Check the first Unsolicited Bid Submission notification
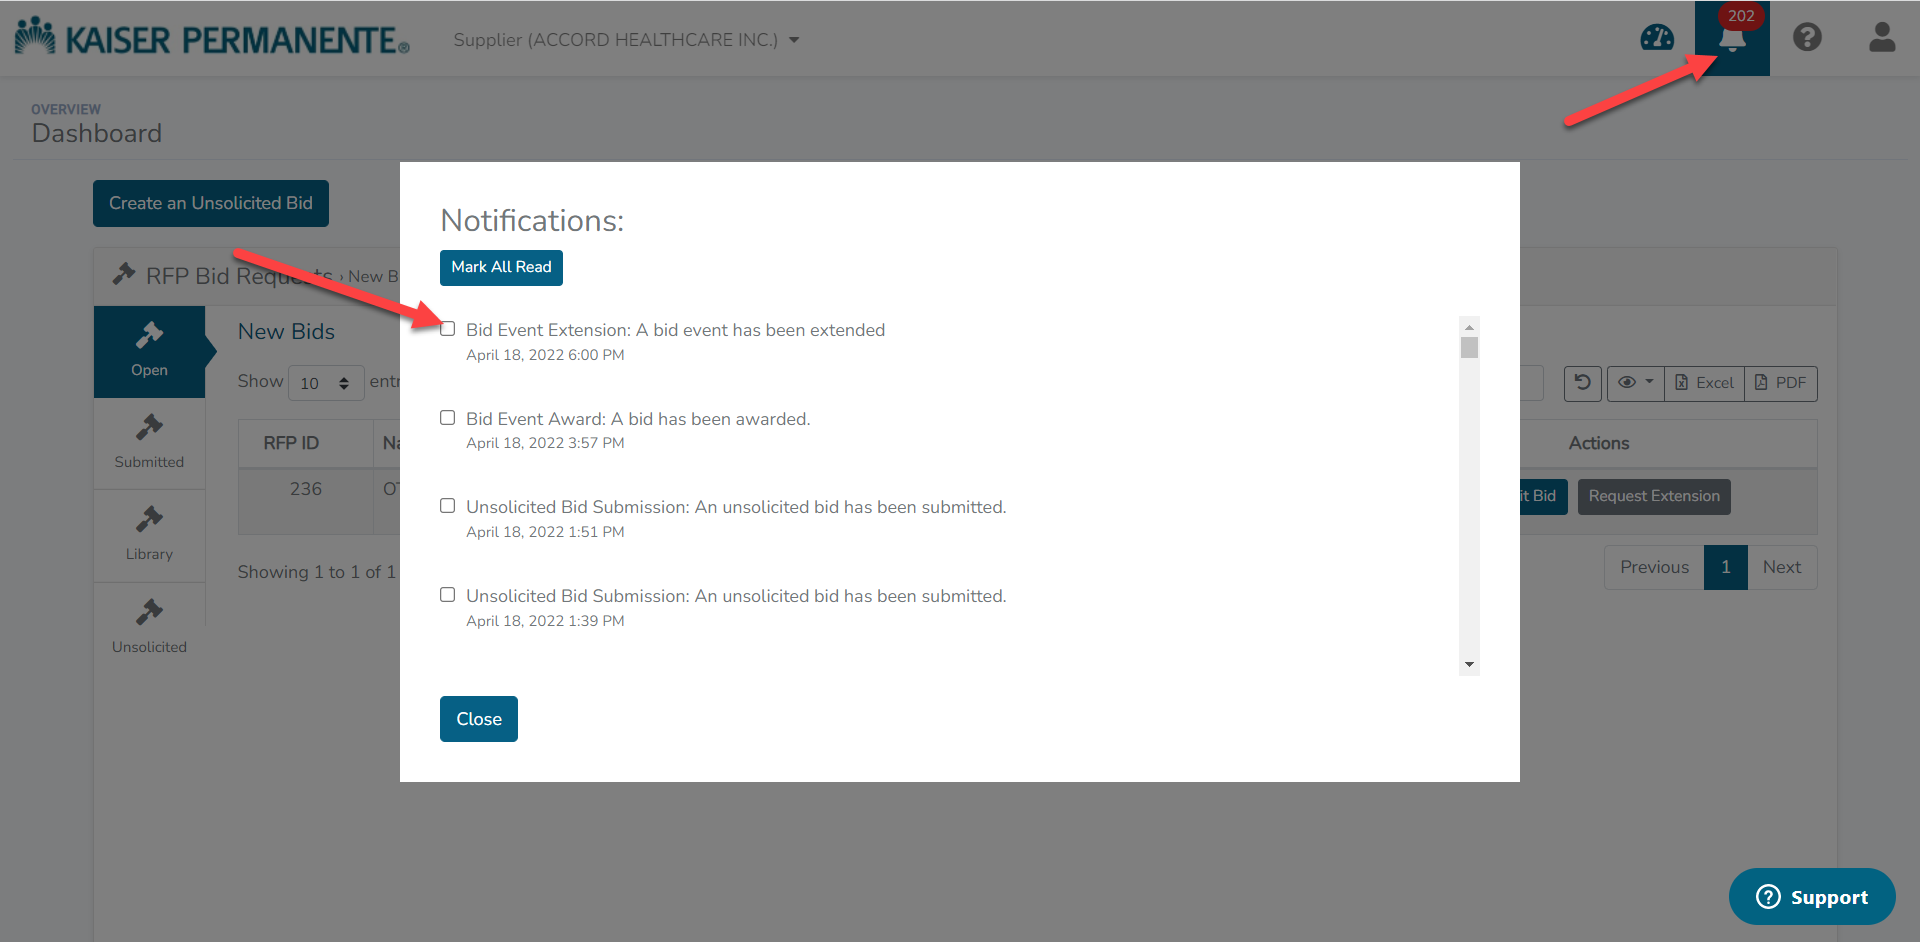Image resolution: width=1920 pixels, height=942 pixels. pyautogui.click(x=447, y=505)
